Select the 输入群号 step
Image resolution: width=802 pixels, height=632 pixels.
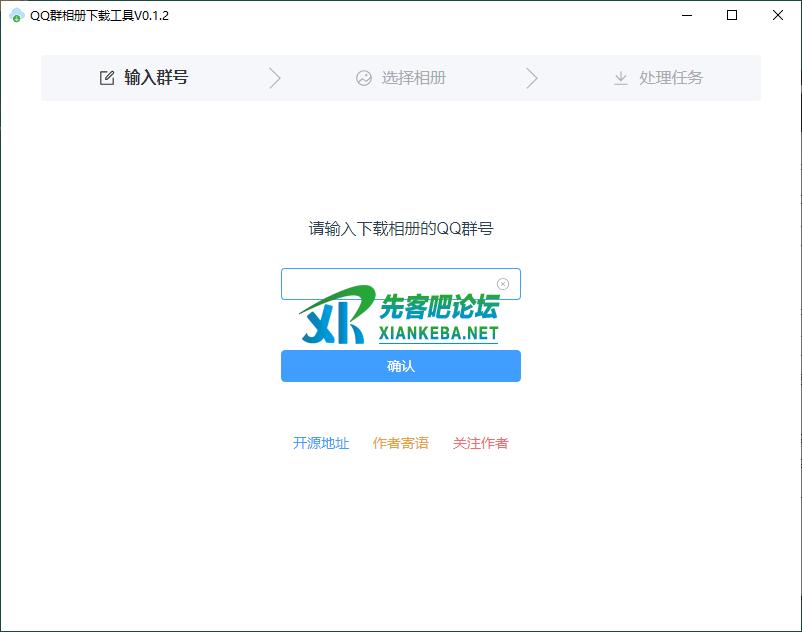156,78
